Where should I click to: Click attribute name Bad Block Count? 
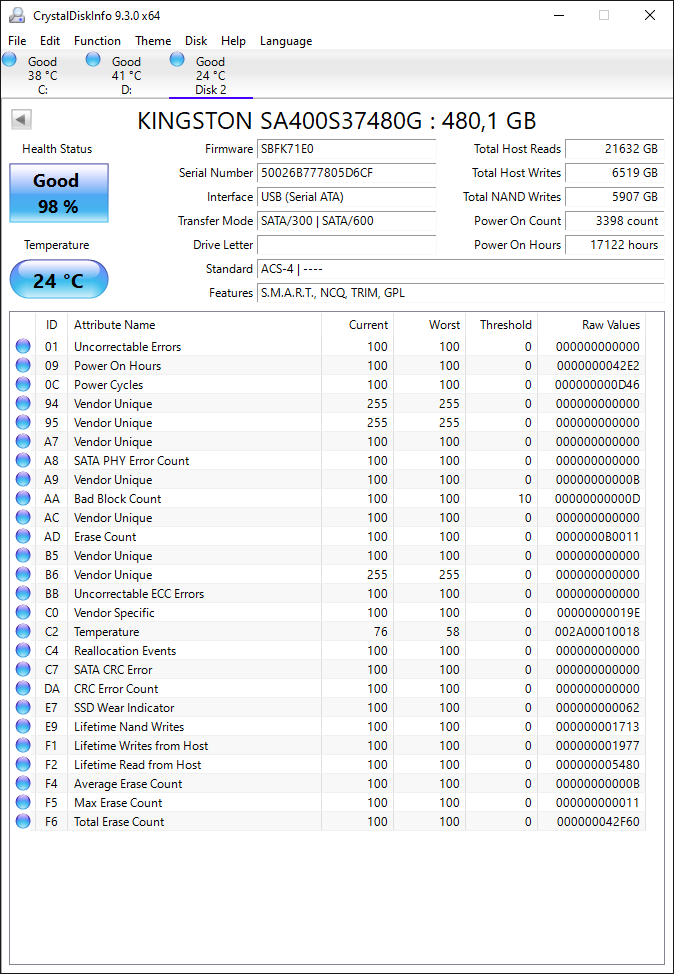117,499
